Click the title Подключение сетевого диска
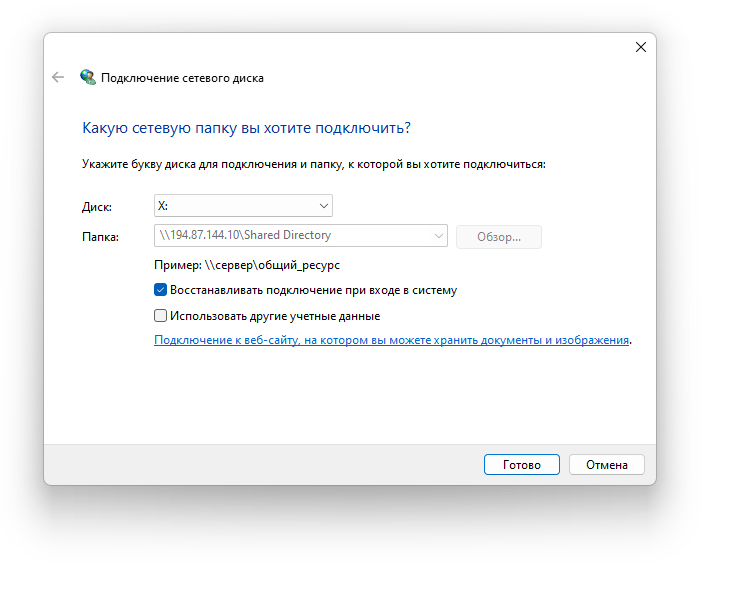Viewport: 731px width, 594px height. point(182,78)
